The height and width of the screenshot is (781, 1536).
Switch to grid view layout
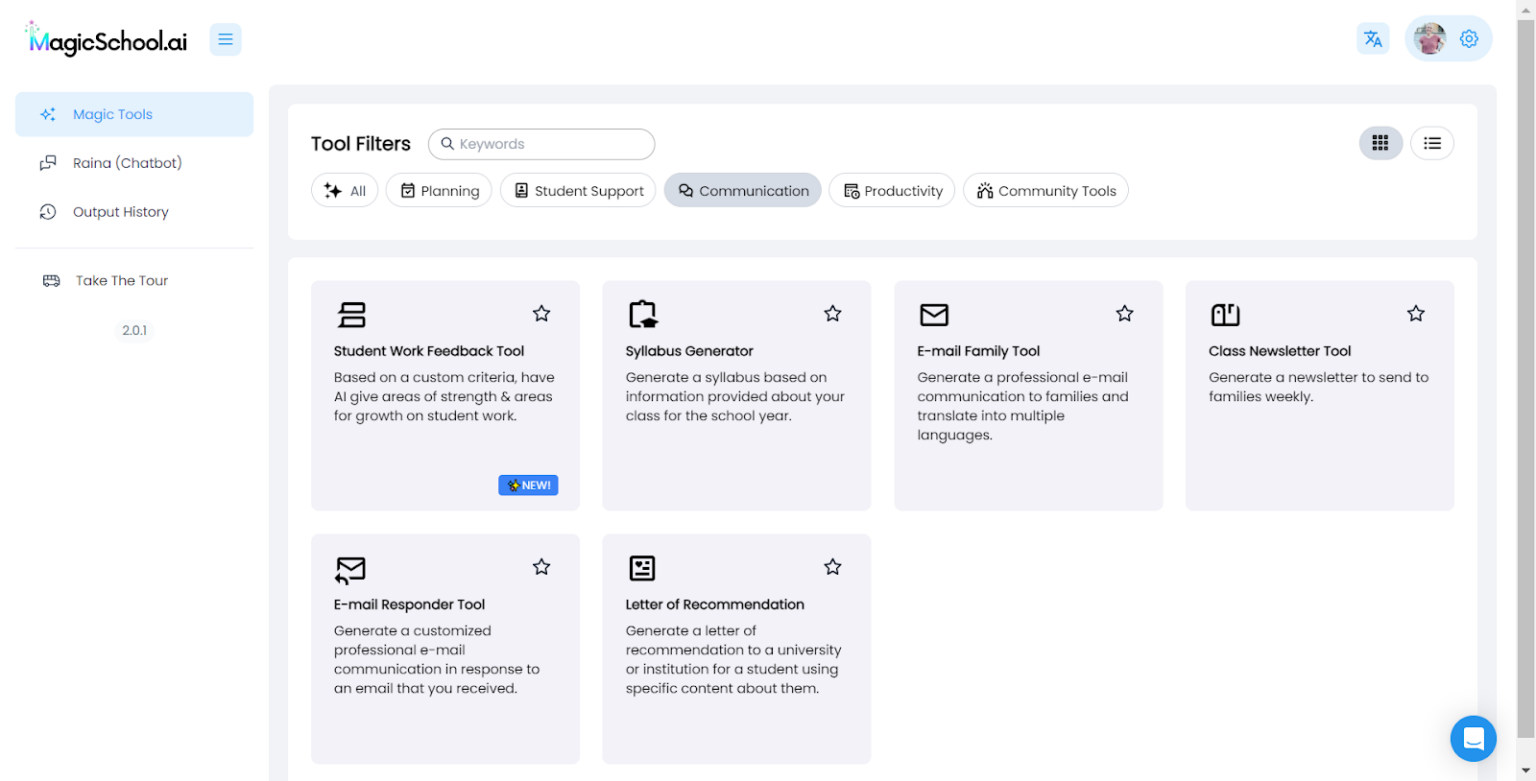point(1380,143)
